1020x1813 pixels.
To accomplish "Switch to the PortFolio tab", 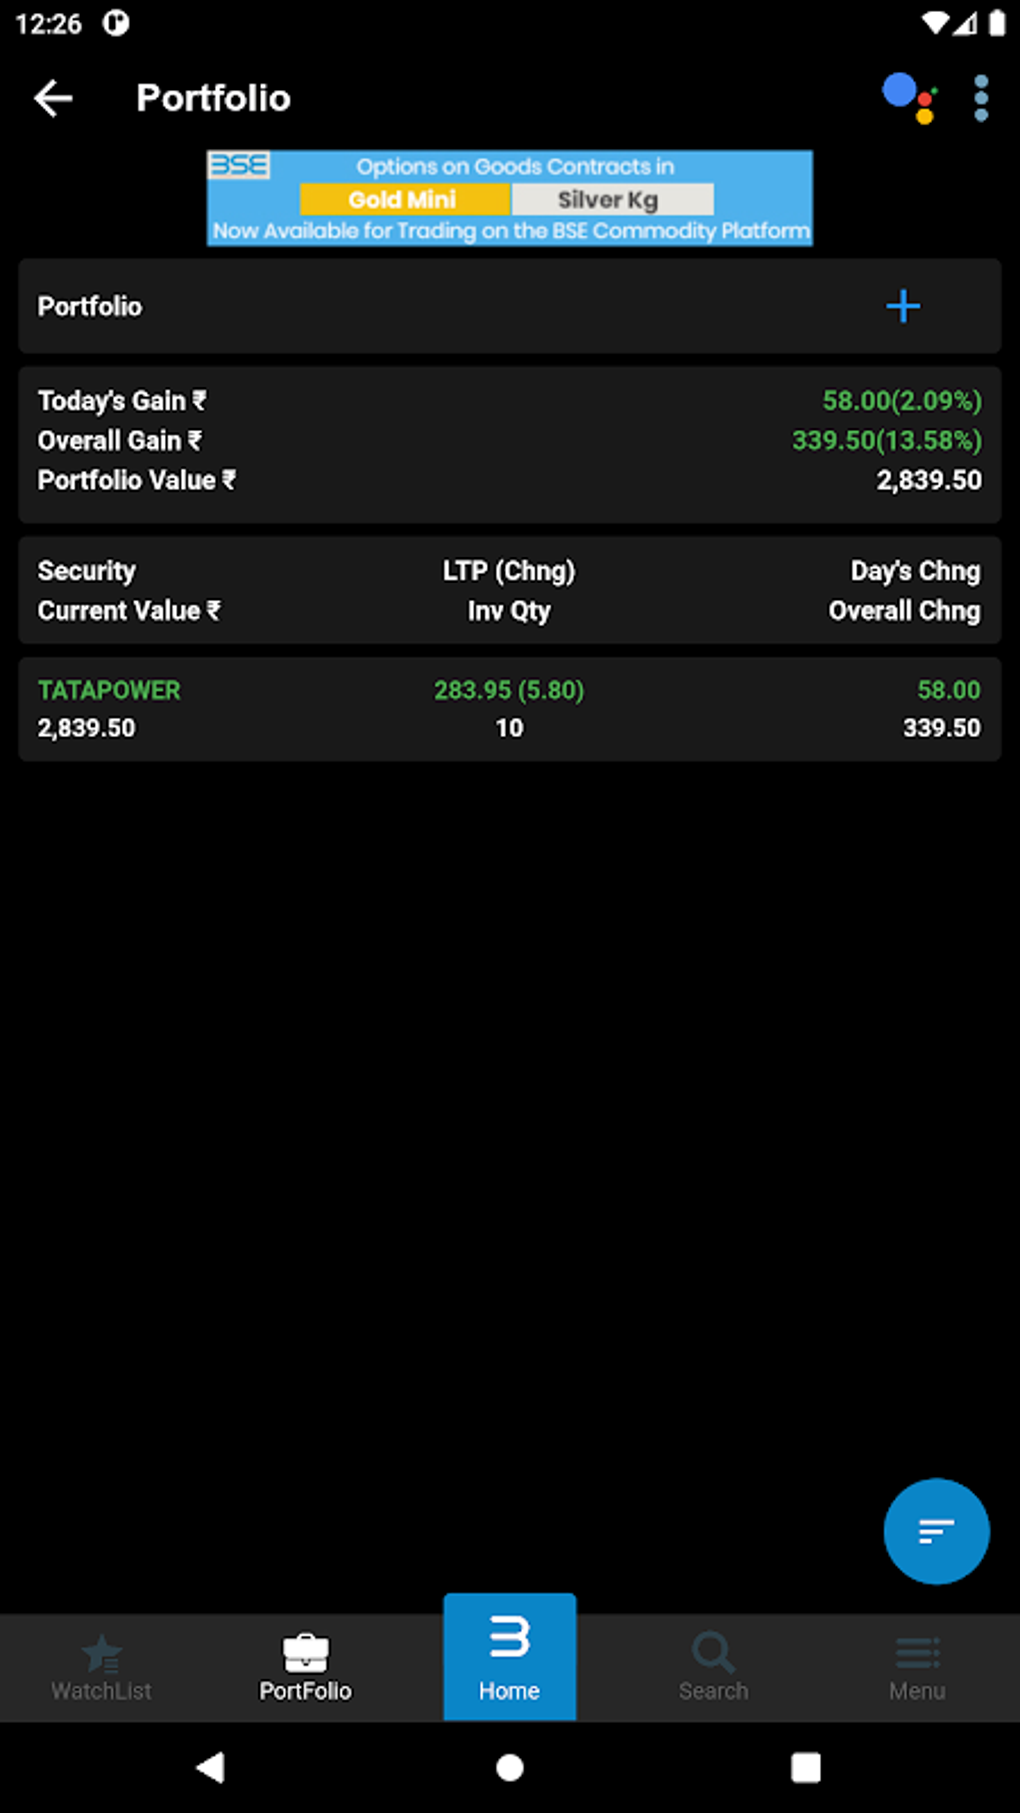I will tap(305, 1668).
